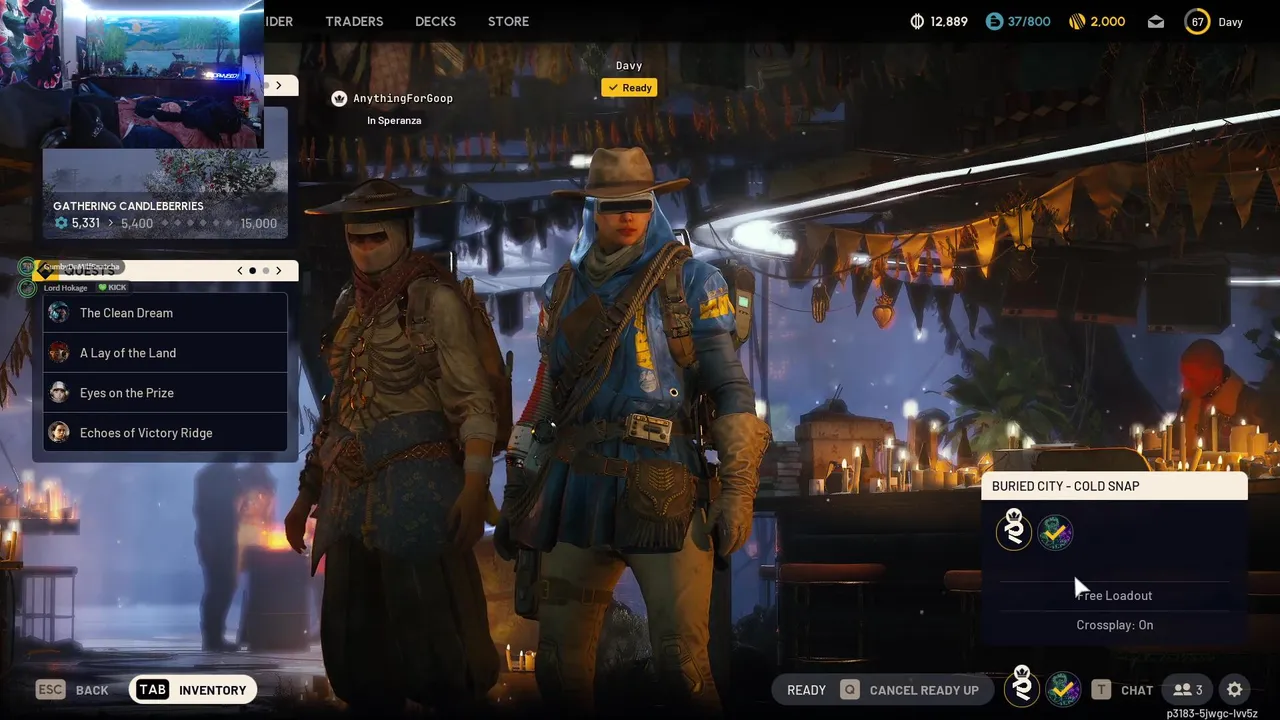Image resolution: width=1280 pixels, height=720 pixels.
Task: Open Echoes of Victory Ridge quest
Action: (165, 433)
